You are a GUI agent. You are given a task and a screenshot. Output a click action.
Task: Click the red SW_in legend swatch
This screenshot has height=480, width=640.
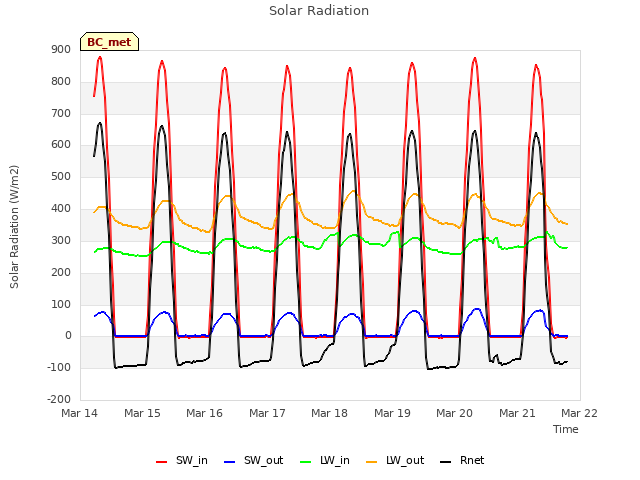click(162, 462)
